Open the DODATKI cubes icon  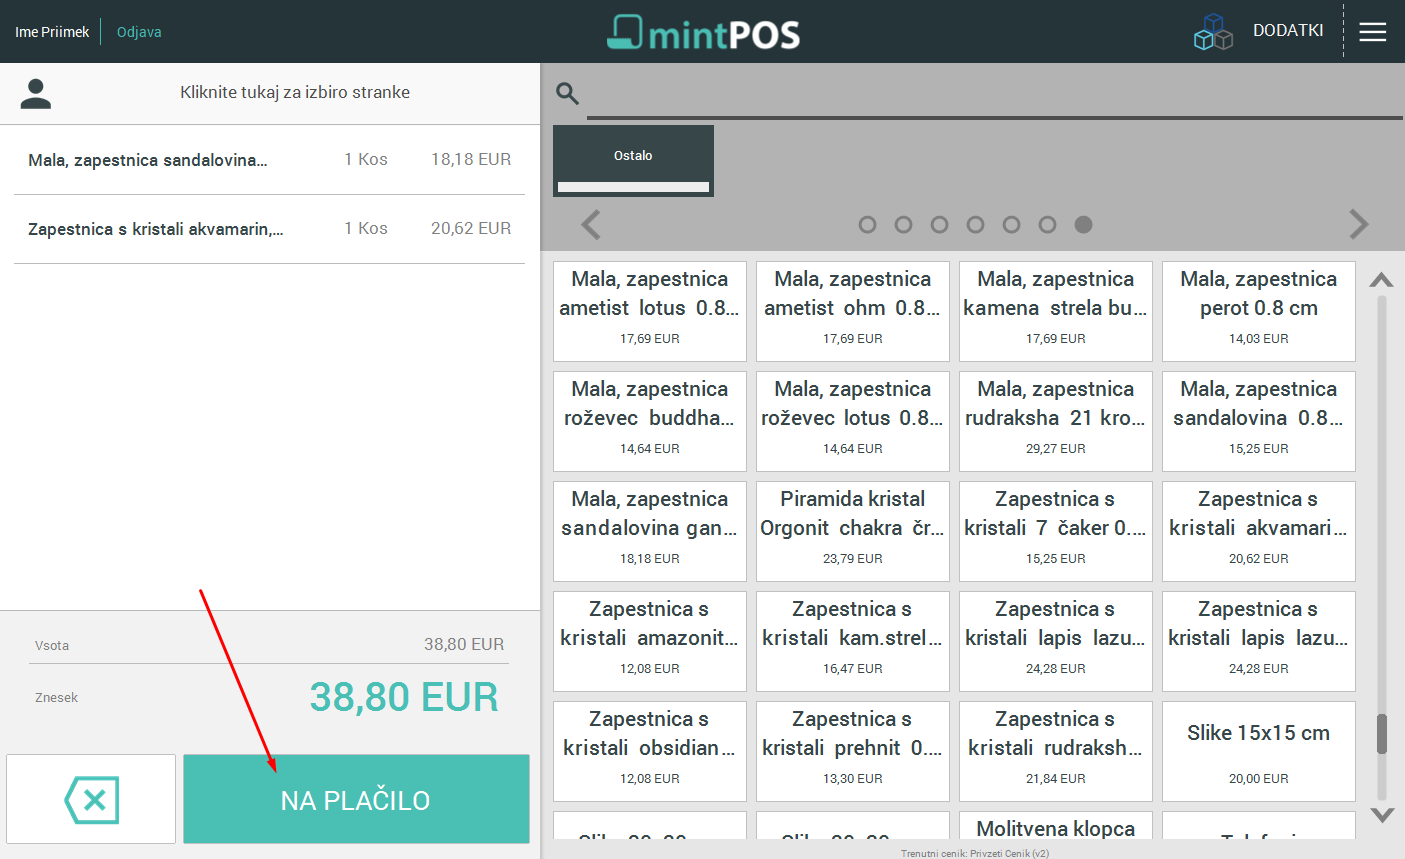[1213, 31]
